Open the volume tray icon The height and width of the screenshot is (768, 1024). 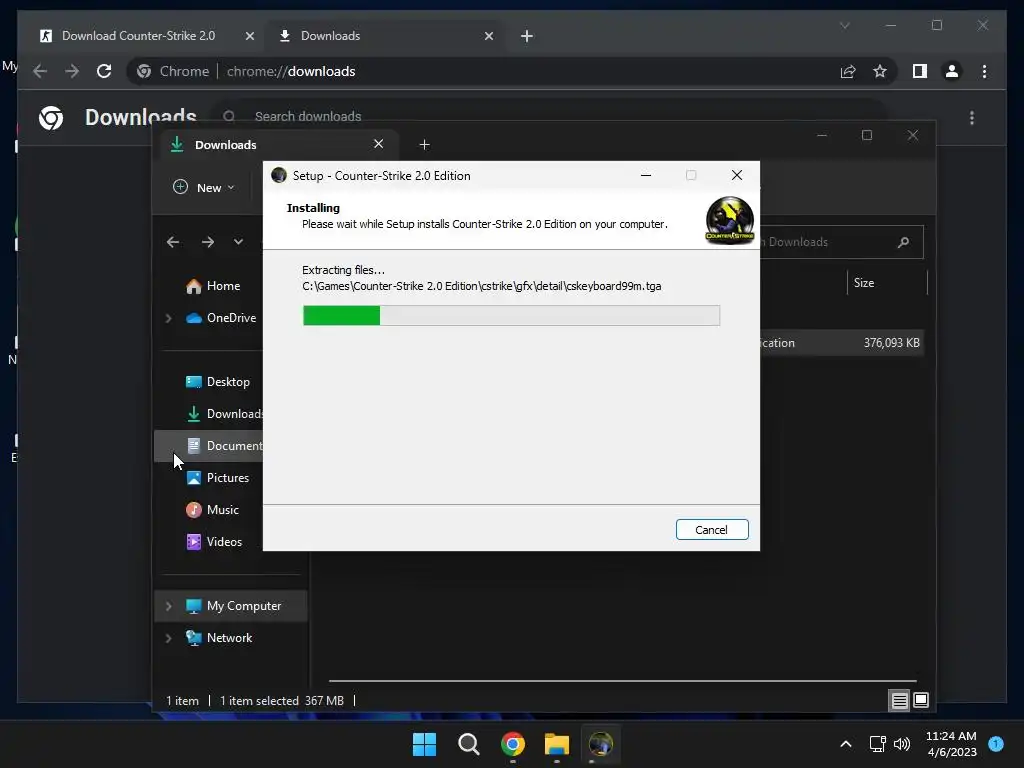point(902,744)
